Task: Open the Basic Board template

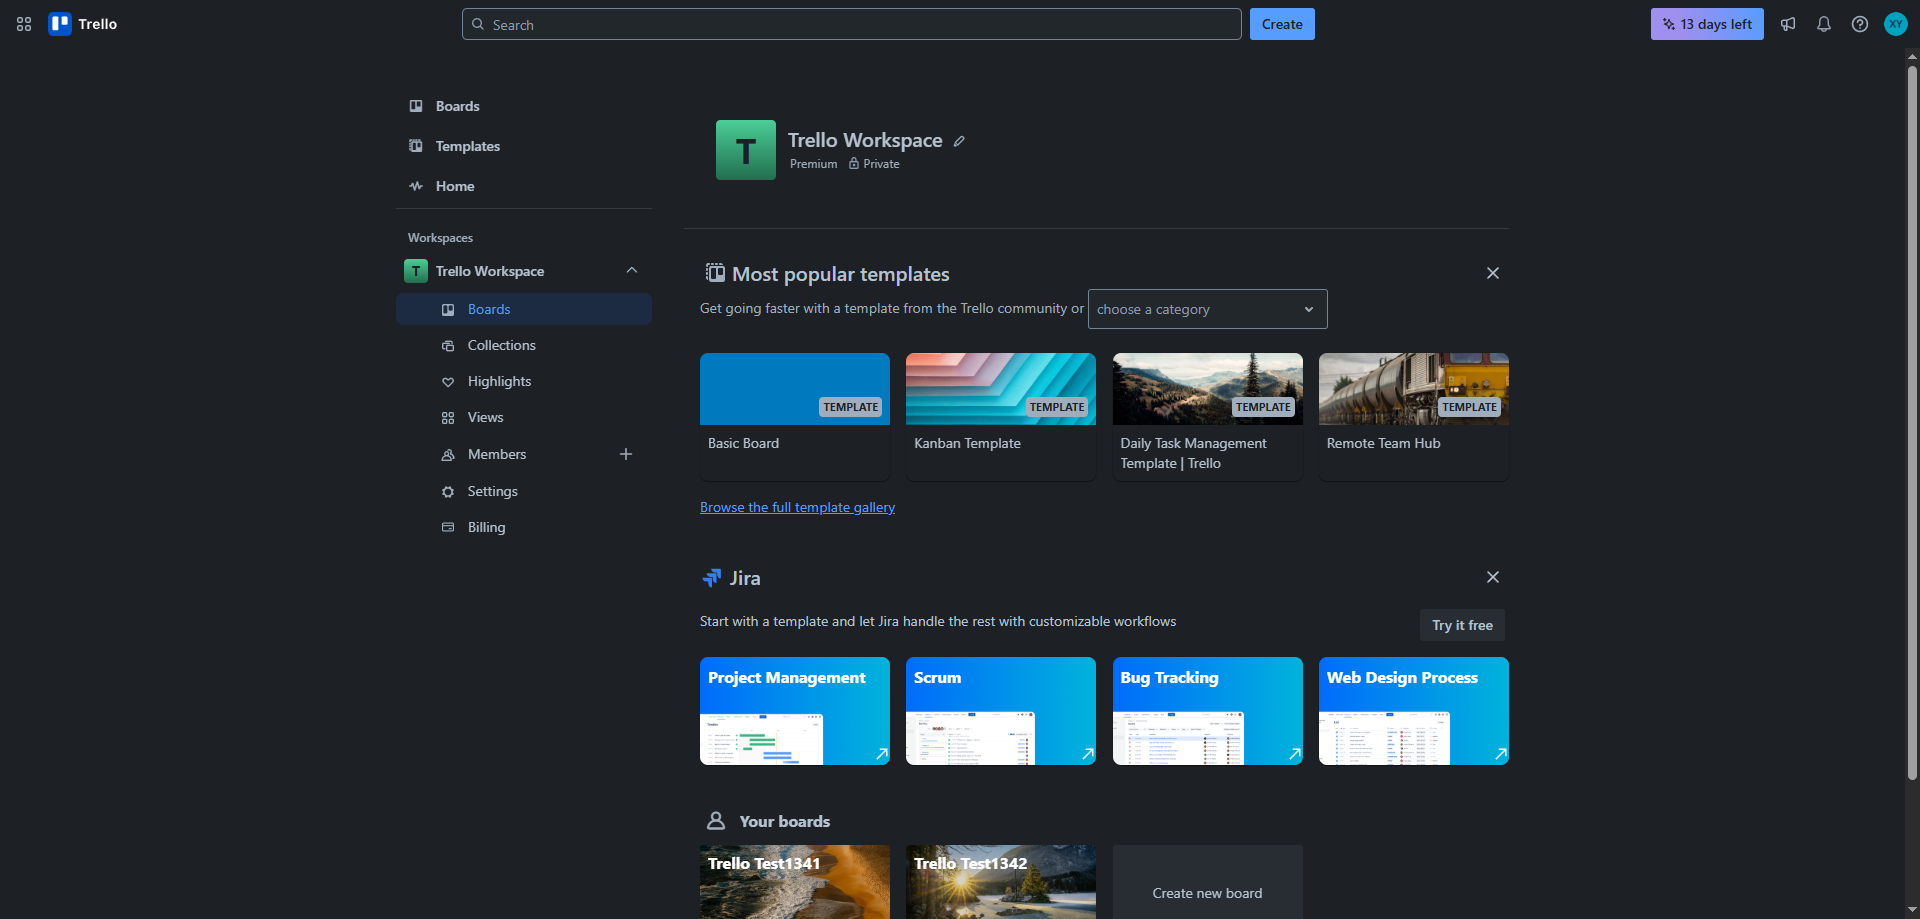Action: (x=795, y=417)
